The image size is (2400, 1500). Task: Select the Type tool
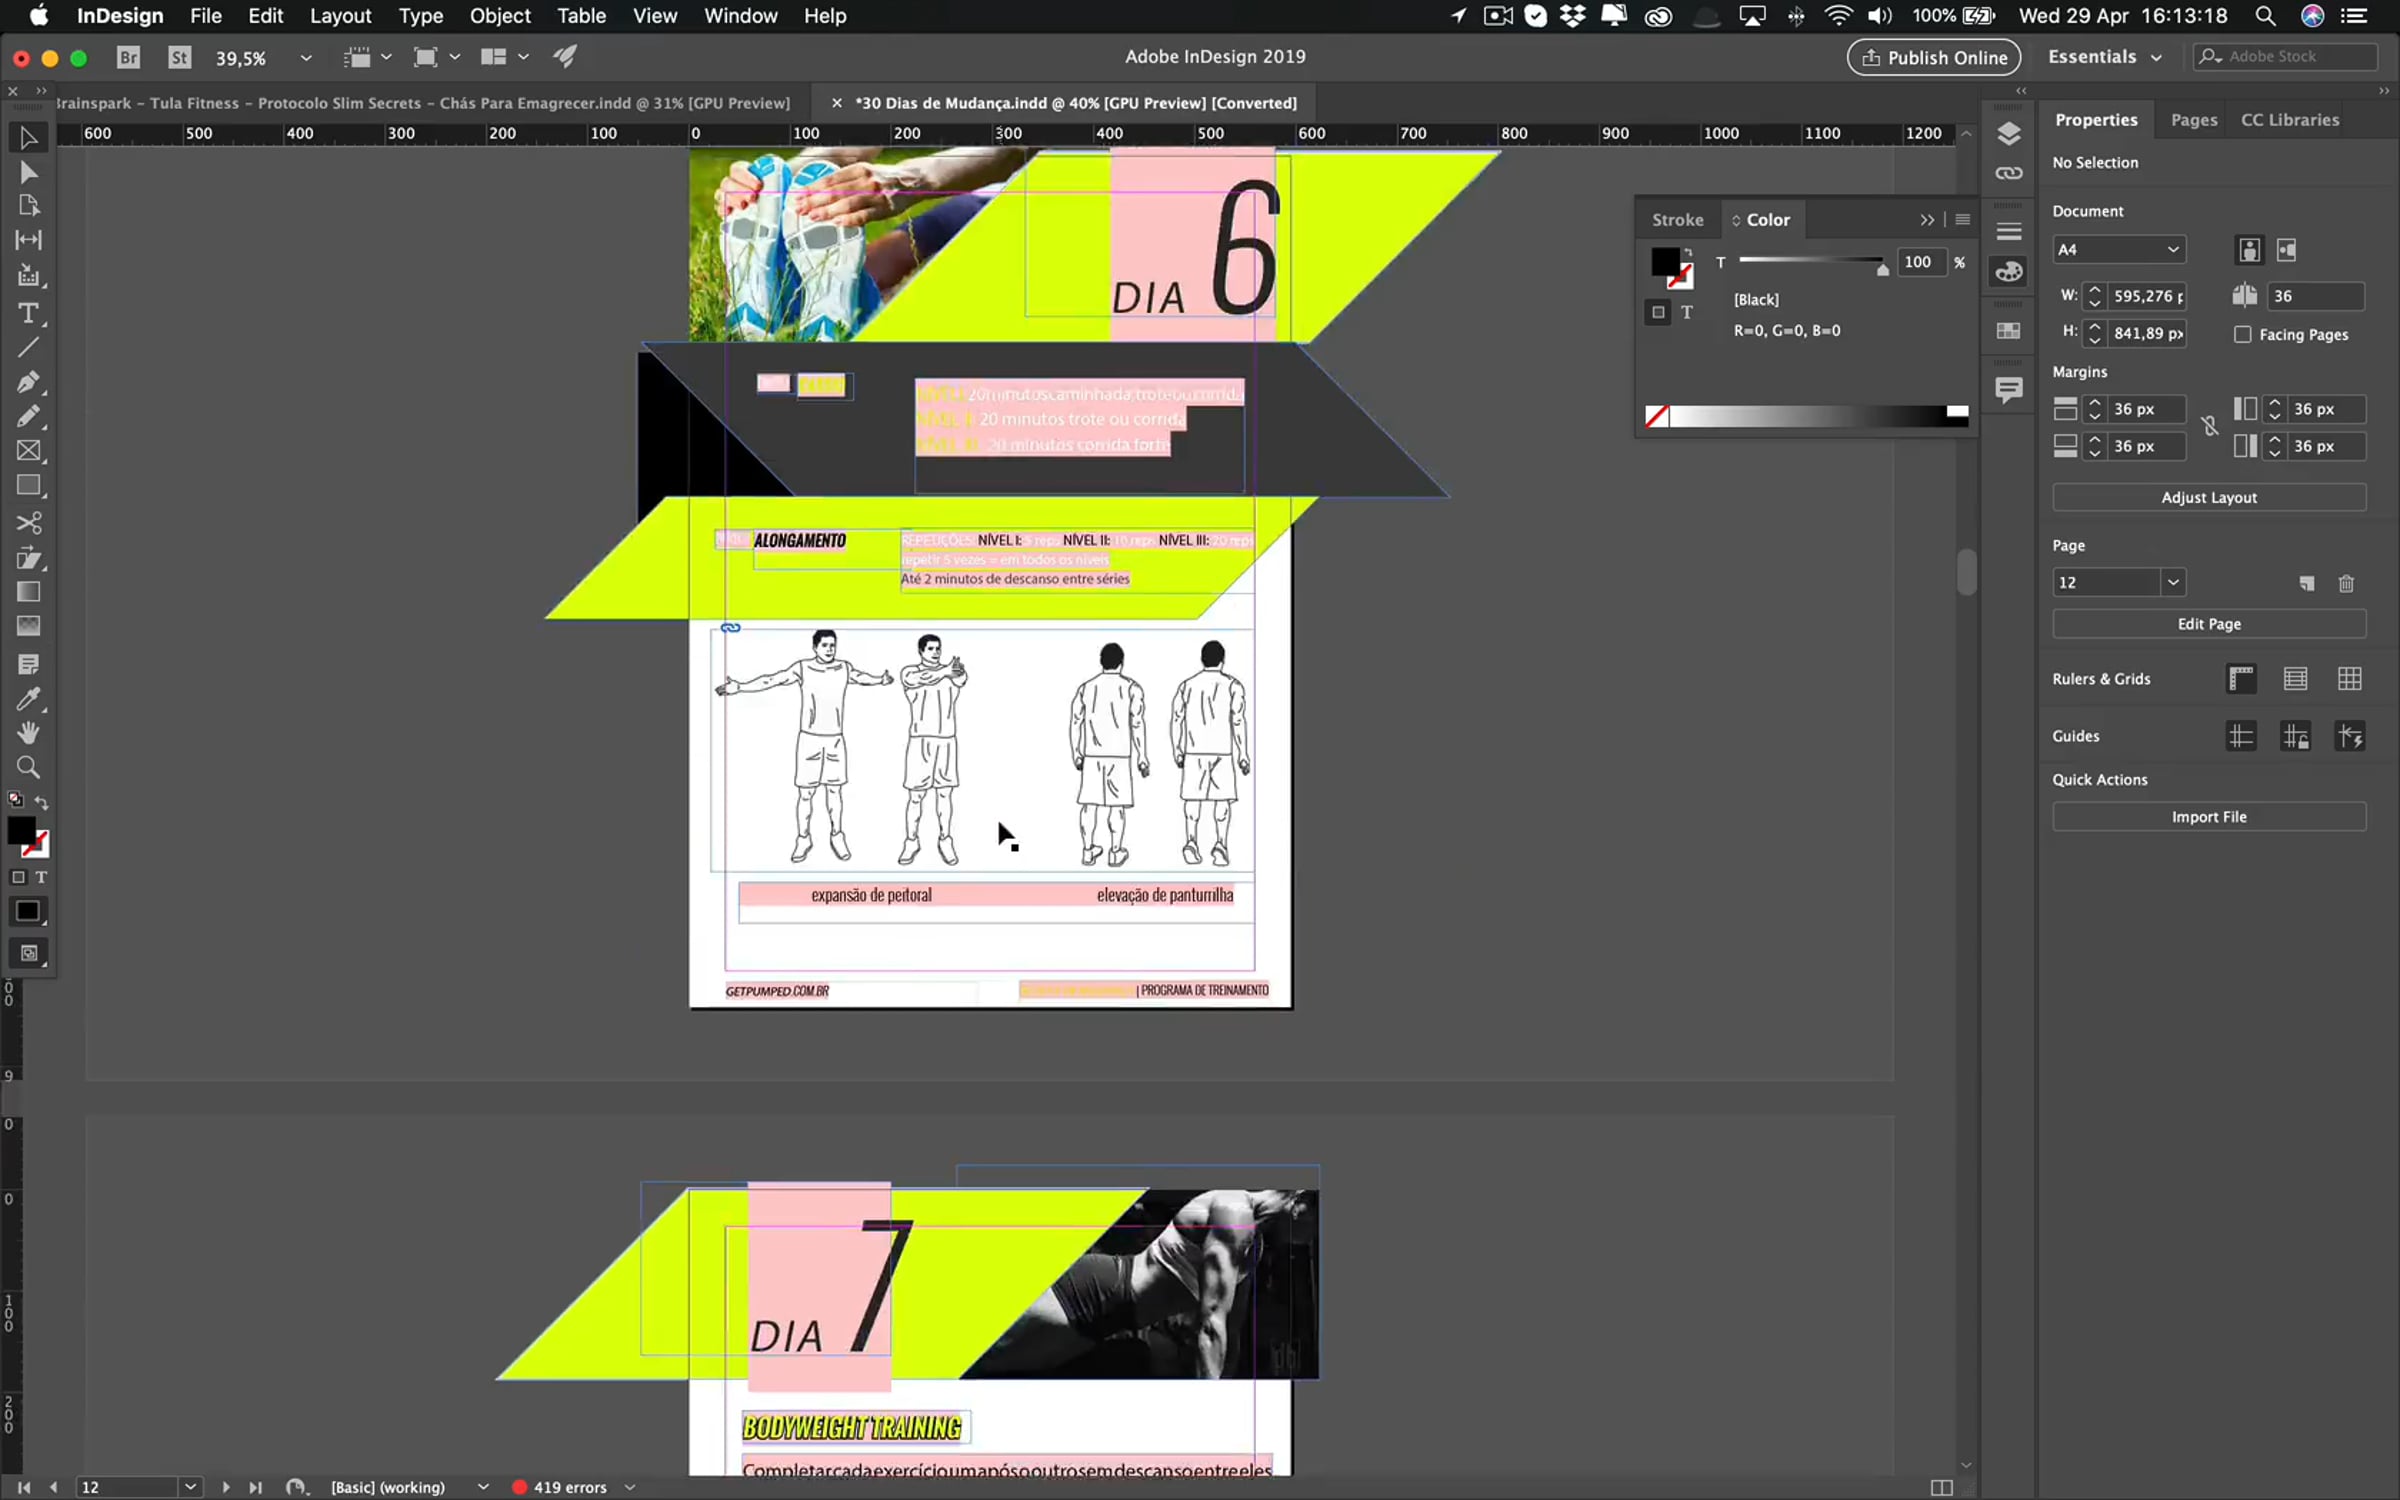point(28,313)
